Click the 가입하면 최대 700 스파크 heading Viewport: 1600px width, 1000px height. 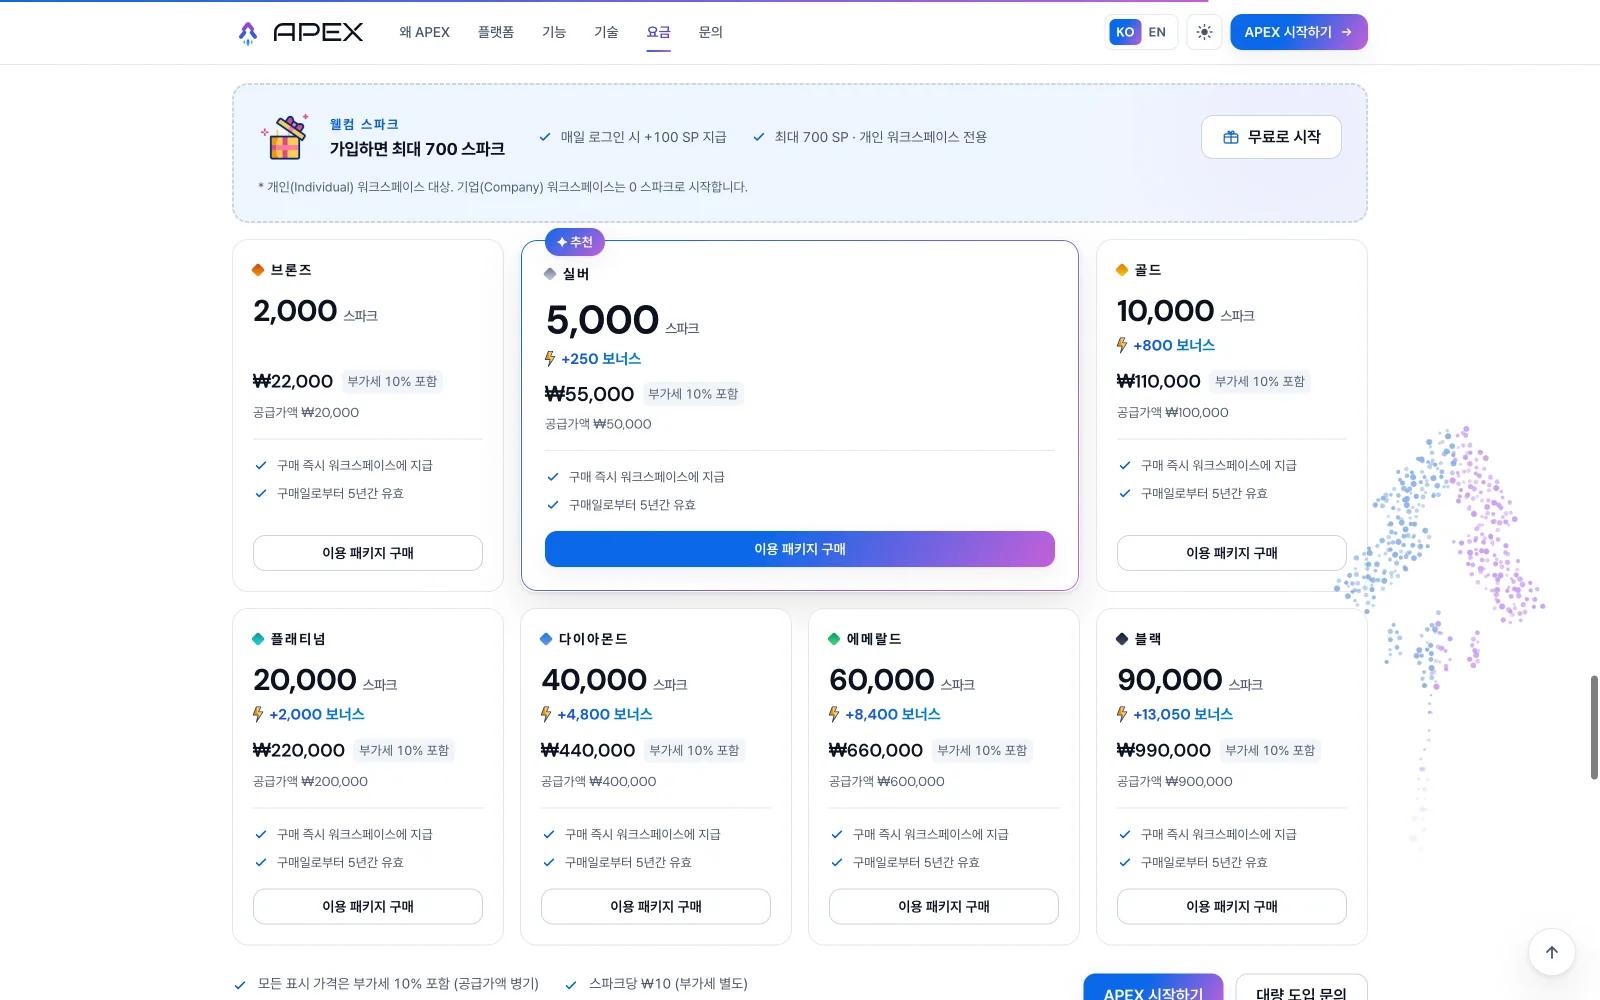[417, 149]
